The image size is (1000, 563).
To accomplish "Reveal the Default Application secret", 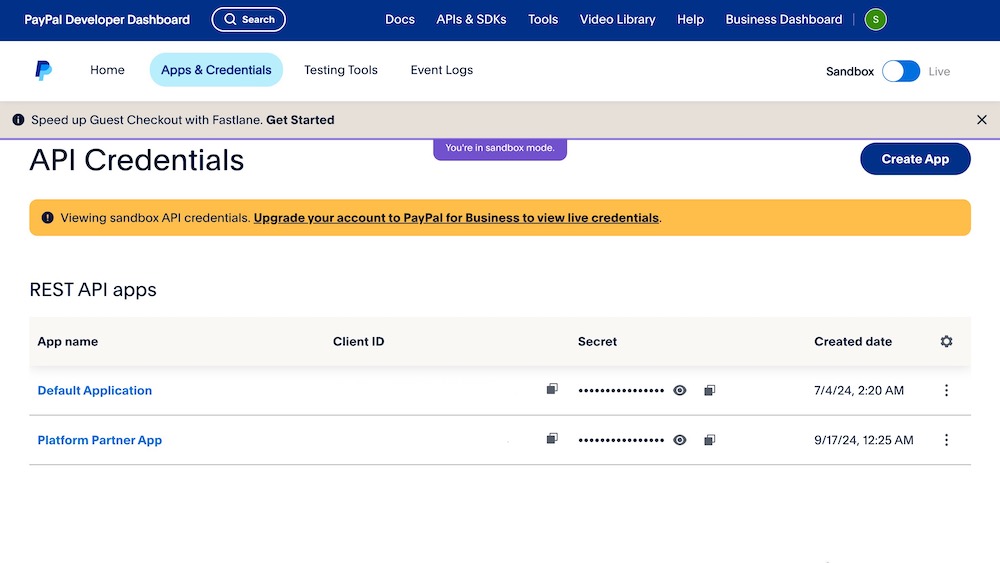I will [680, 390].
